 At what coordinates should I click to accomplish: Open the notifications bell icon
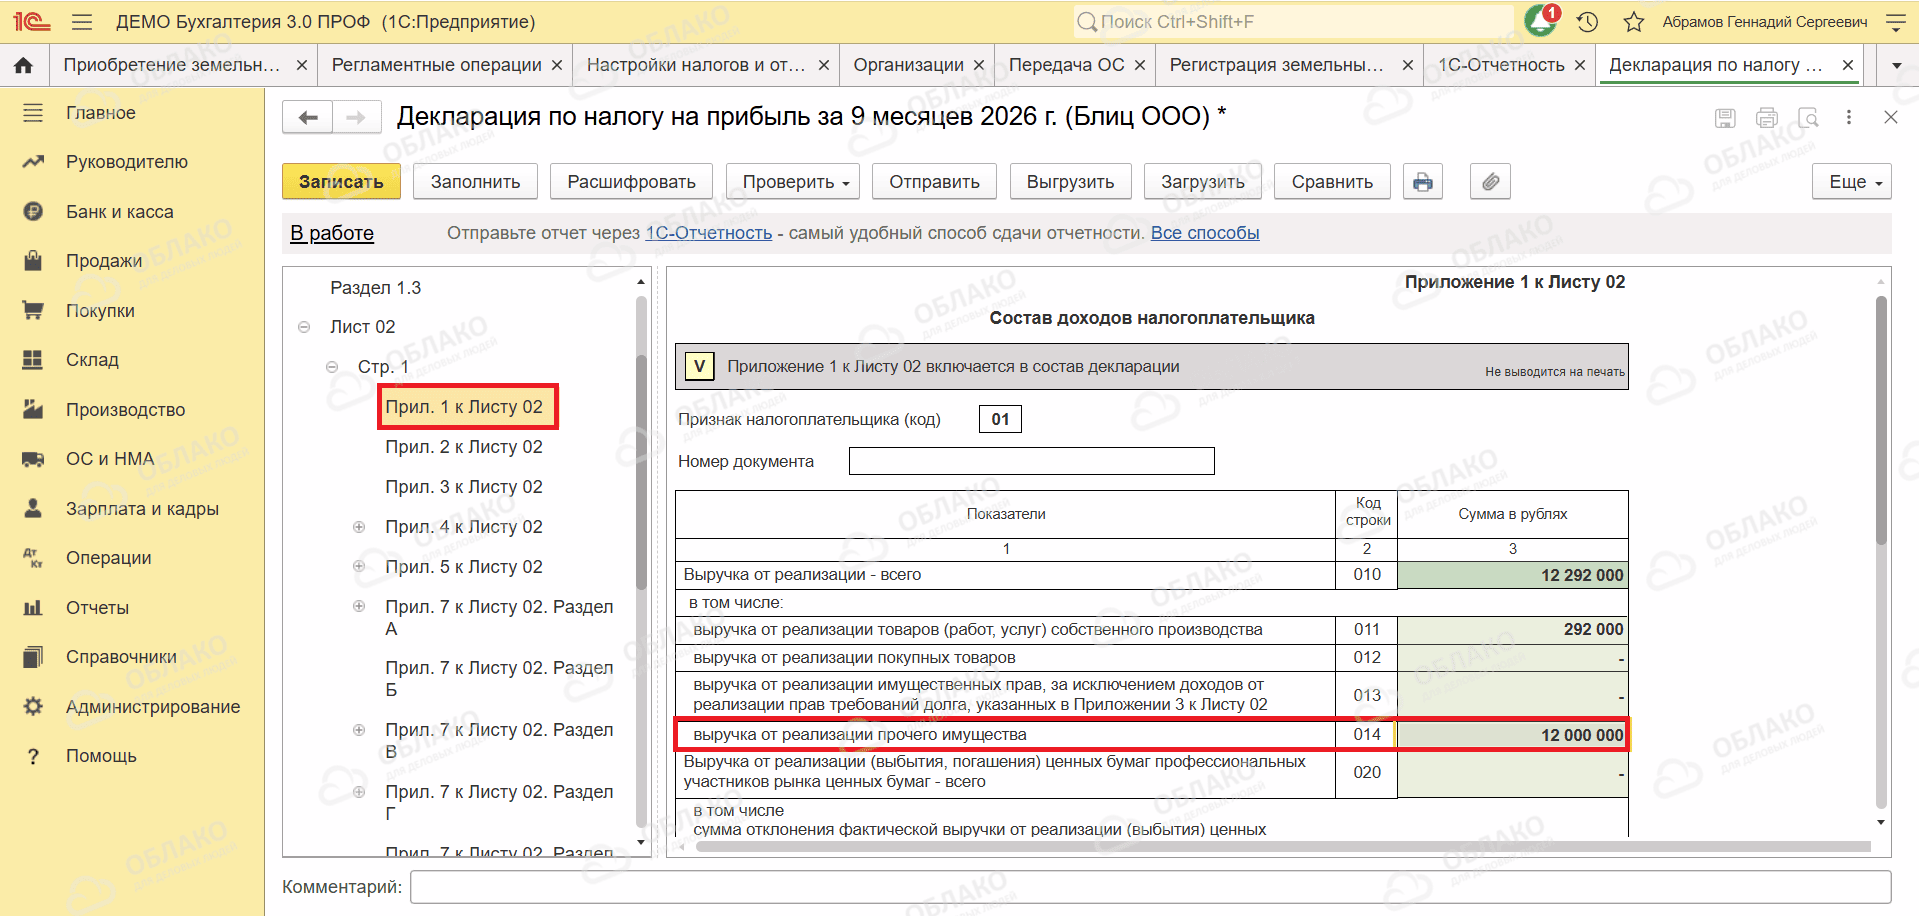click(1540, 21)
